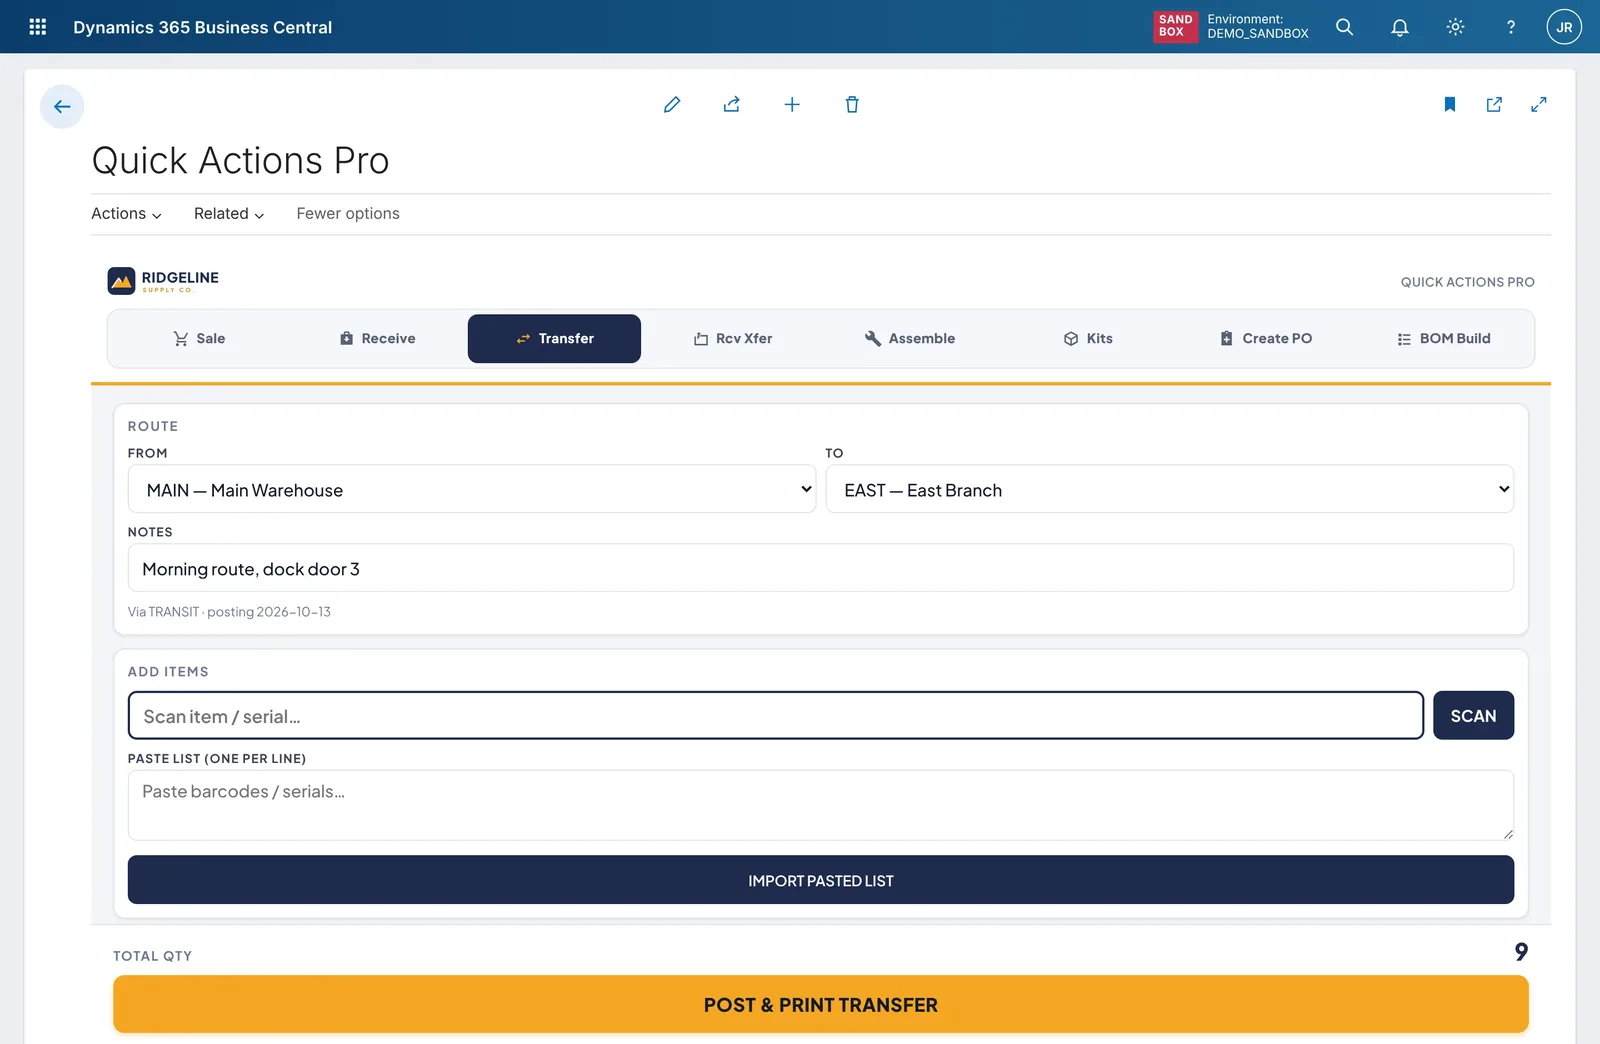
Task: Click the Paste barcodes textarea
Action: click(821, 805)
